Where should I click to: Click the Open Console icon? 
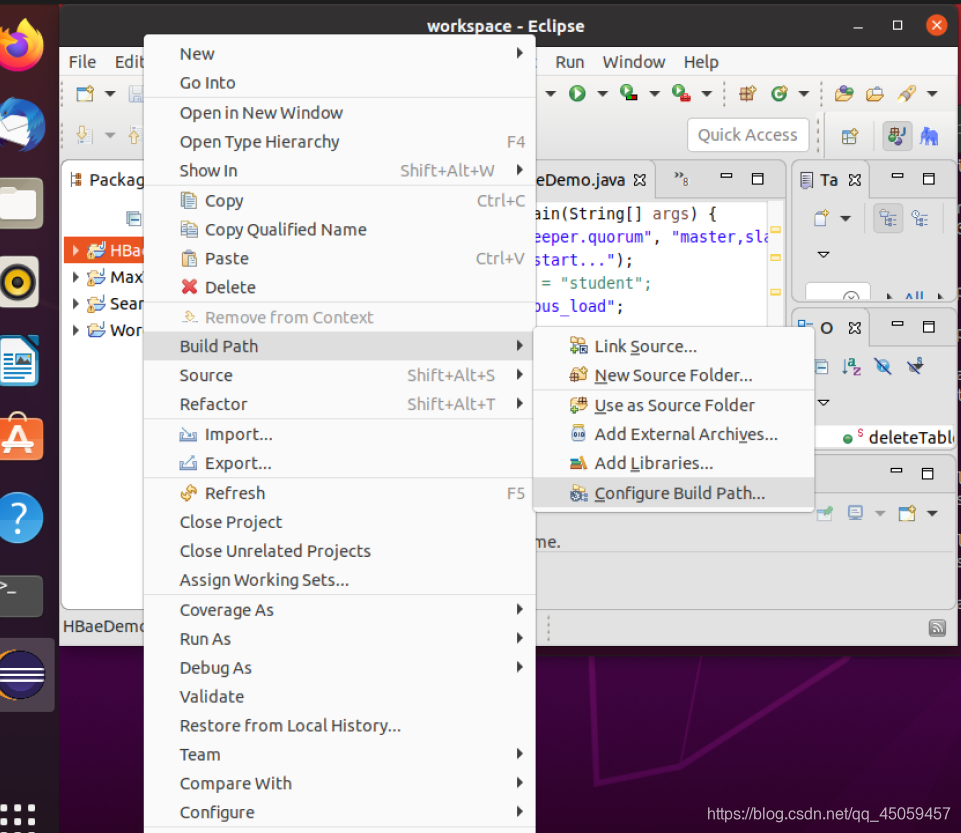click(x=906, y=512)
